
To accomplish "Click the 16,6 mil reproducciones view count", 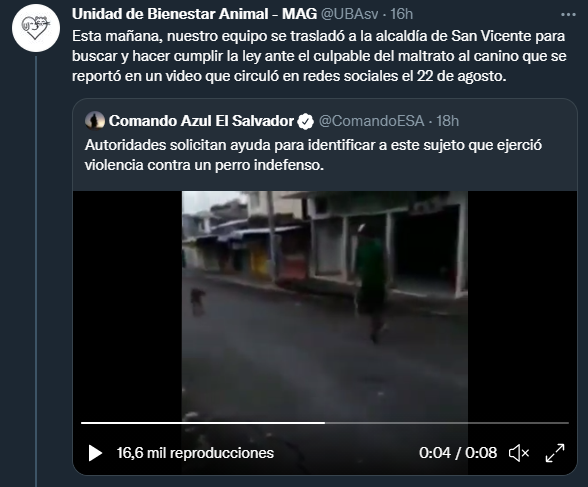I will (195, 453).
